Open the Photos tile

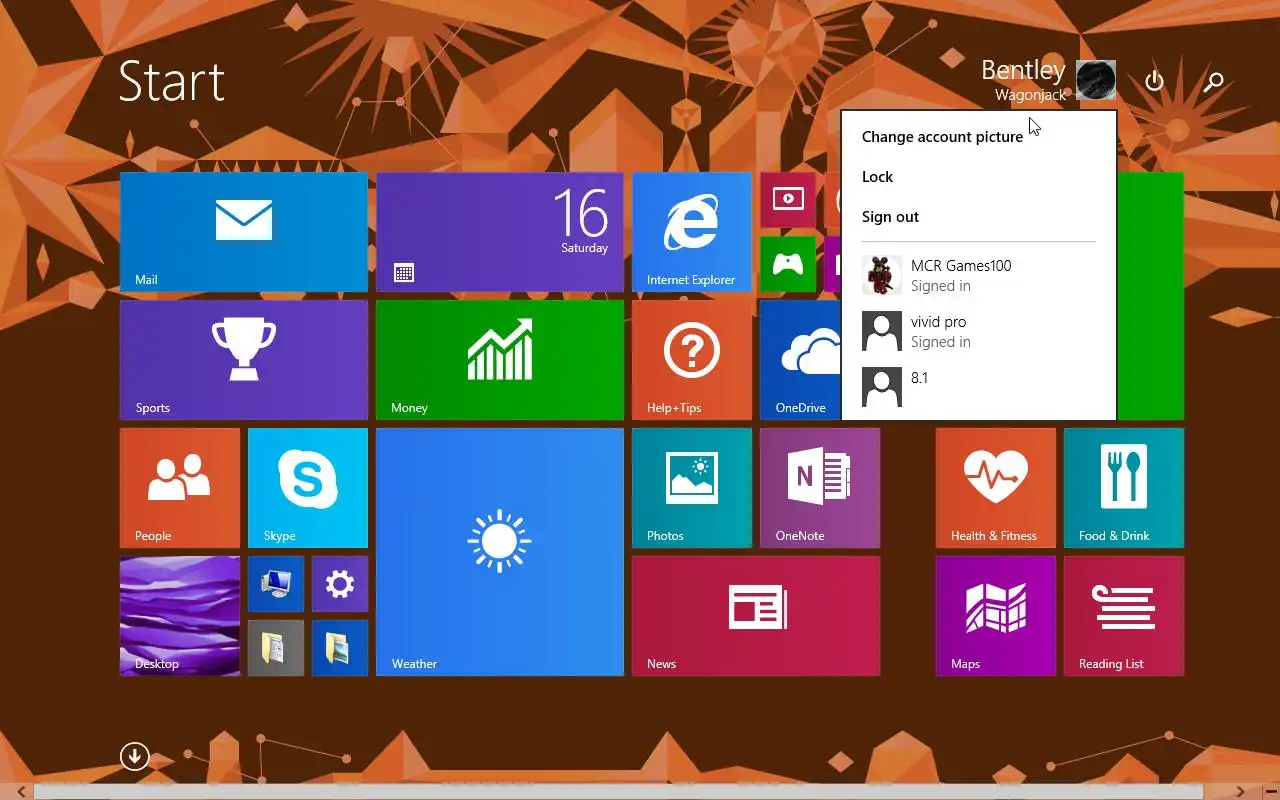click(x=692, y=488)
